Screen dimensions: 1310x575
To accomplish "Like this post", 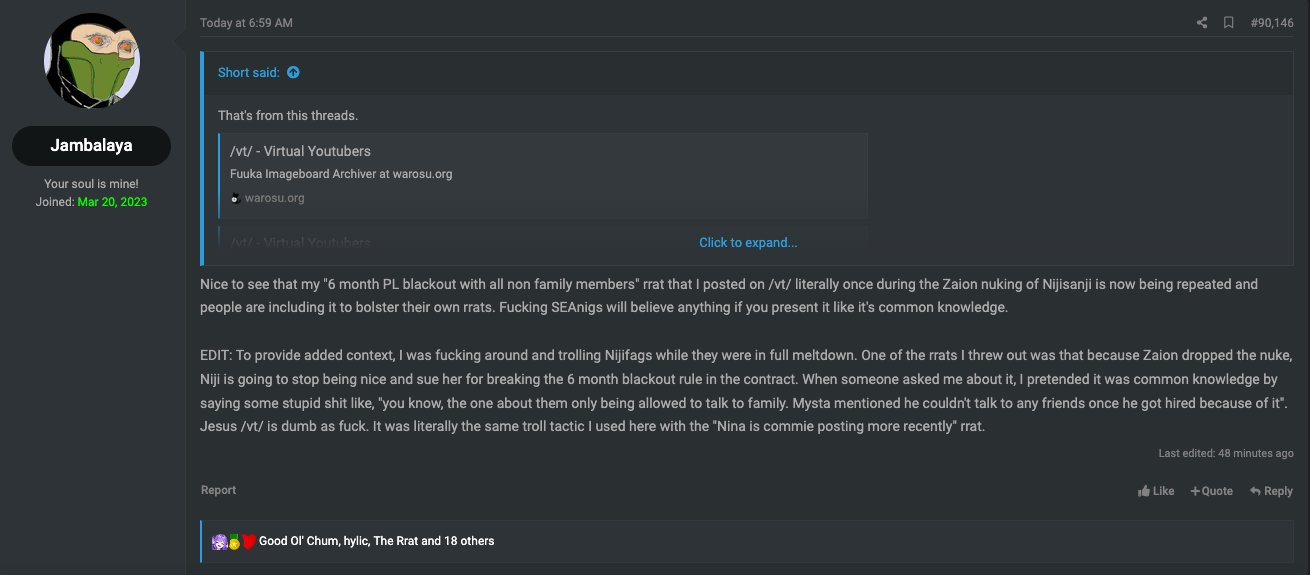I will [x=1156, y=491].
